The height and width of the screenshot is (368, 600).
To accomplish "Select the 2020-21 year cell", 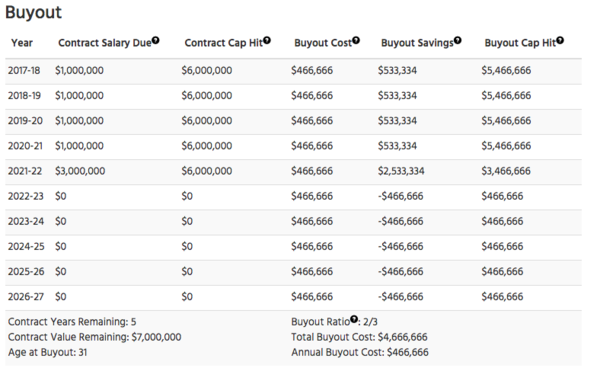I will pos(25,146).
